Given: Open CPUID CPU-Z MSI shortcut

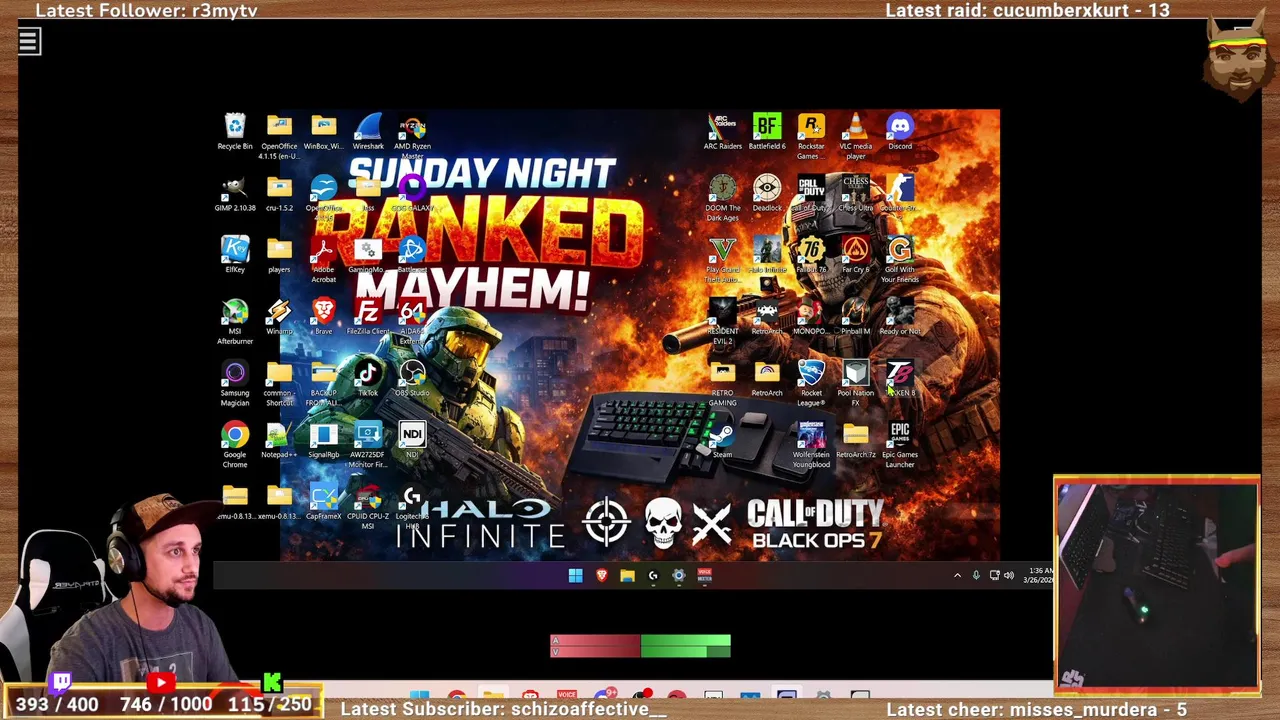Looking at the screenshot, I should tap(368, 507).
